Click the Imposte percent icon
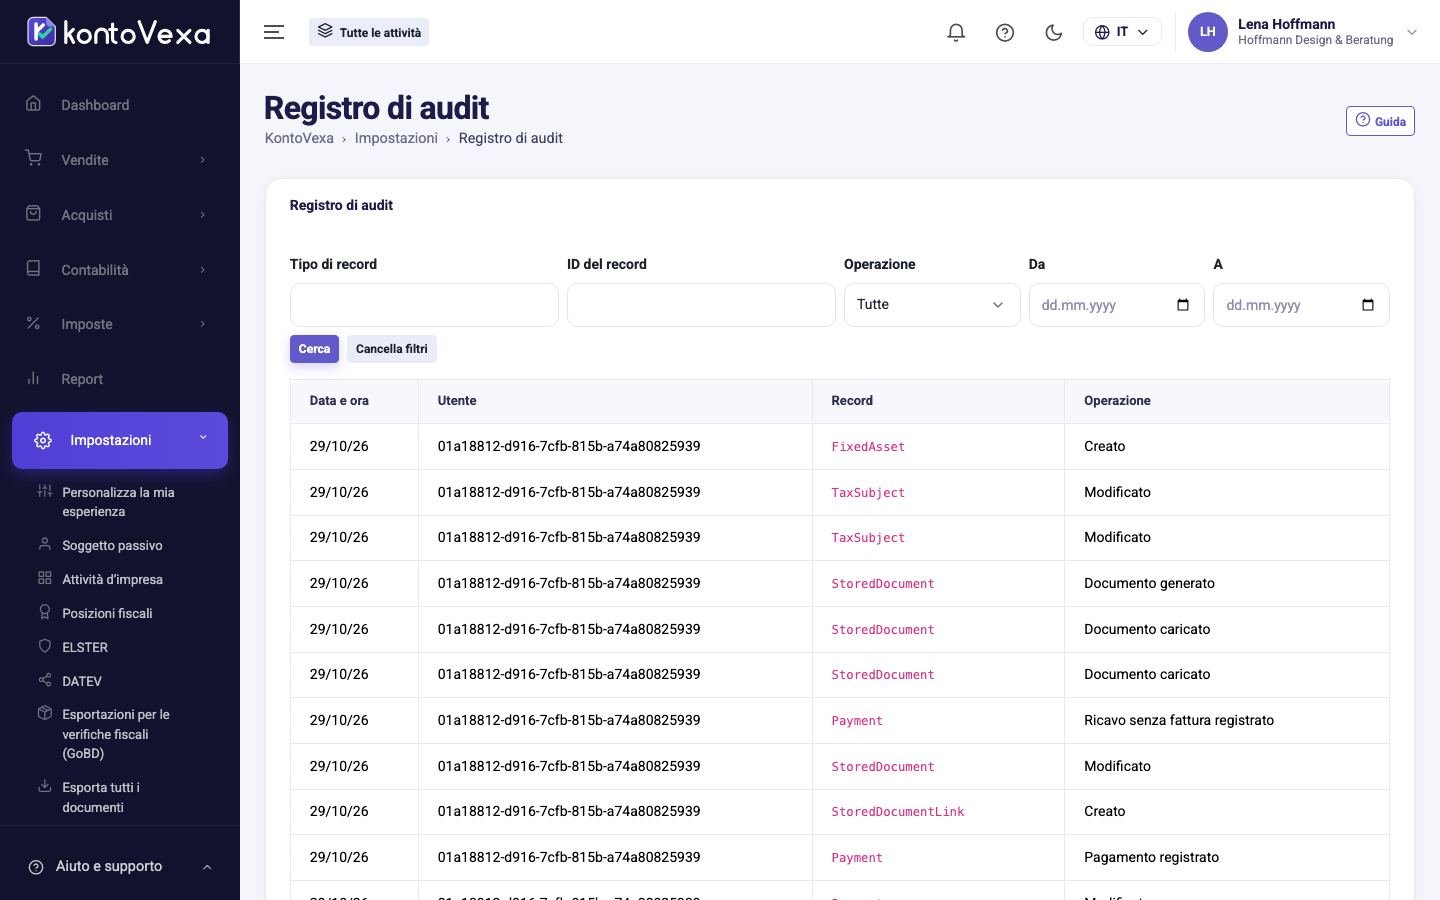The image size is (1440, 900). (33, 323)
